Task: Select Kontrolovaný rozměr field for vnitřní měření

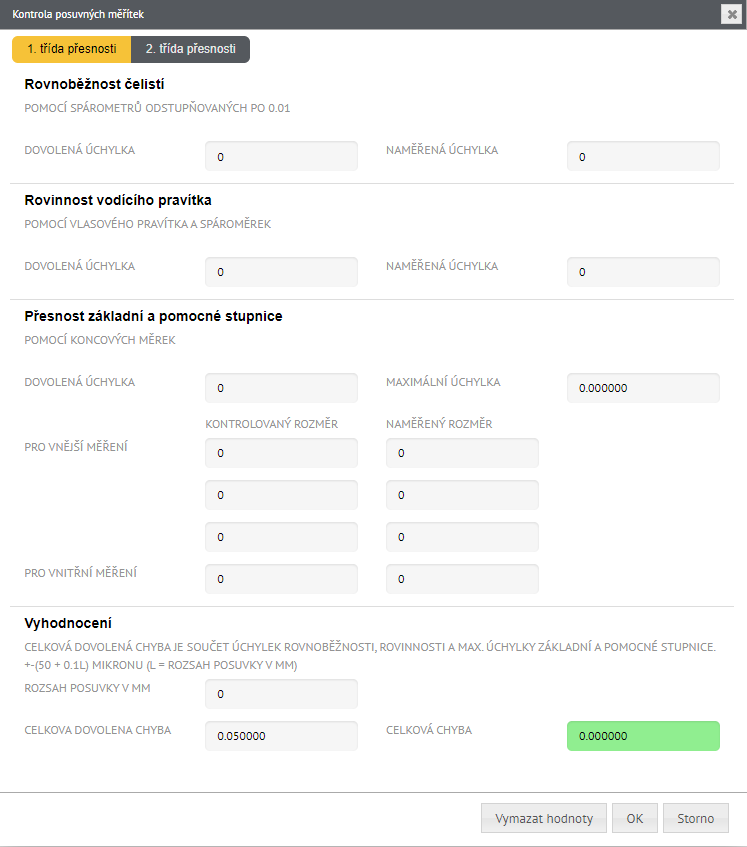Action: pos(281,579)
